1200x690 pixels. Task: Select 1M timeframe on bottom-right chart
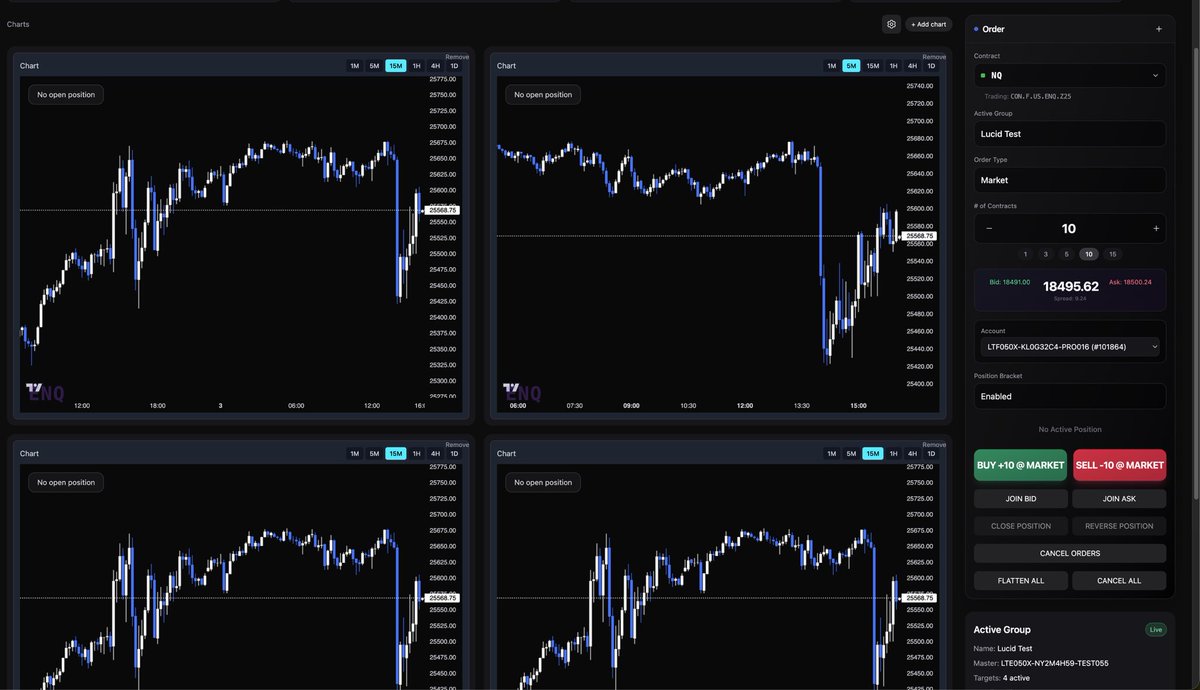click(x=831, y=454)
